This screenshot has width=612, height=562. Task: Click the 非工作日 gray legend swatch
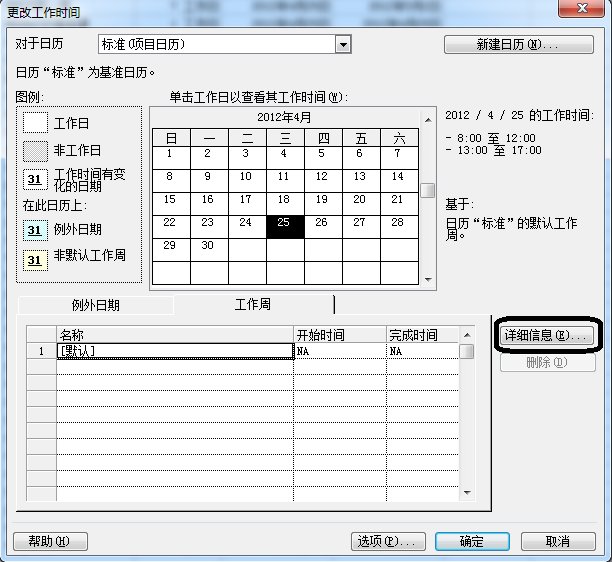coord(35,151)
